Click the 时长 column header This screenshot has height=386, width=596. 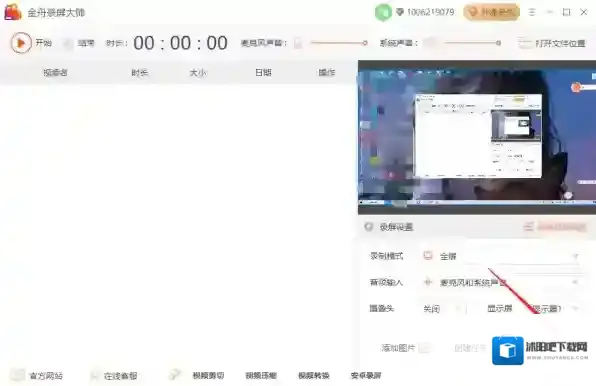(139, 72)
